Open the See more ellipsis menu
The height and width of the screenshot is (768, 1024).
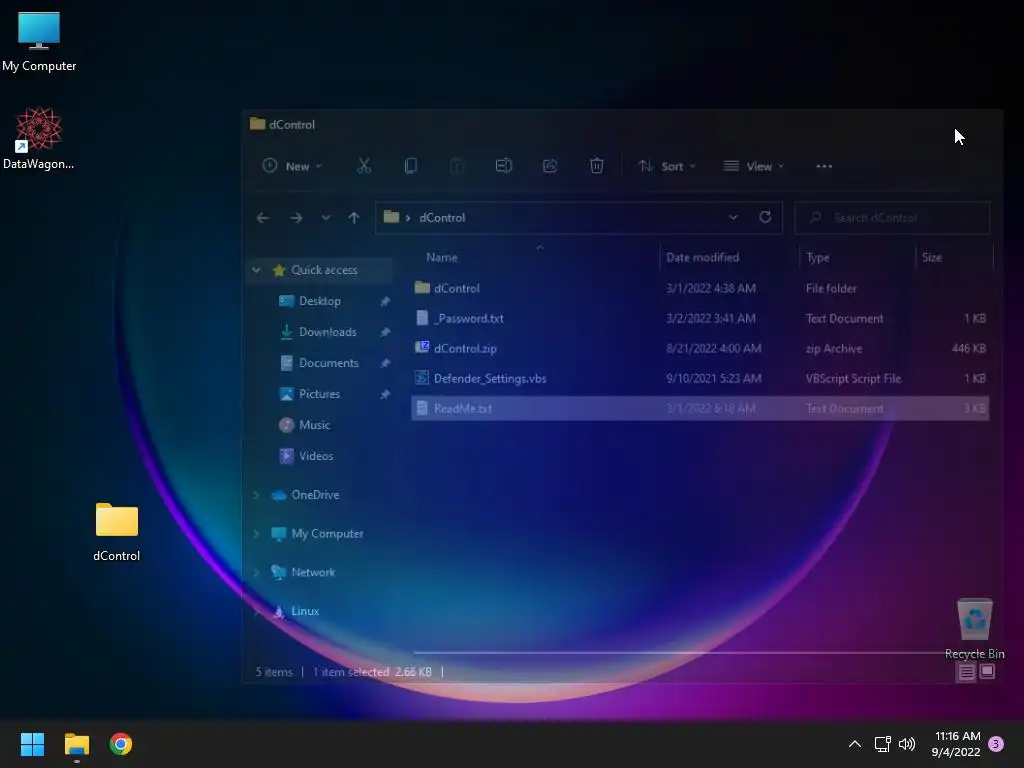[824, 166]
